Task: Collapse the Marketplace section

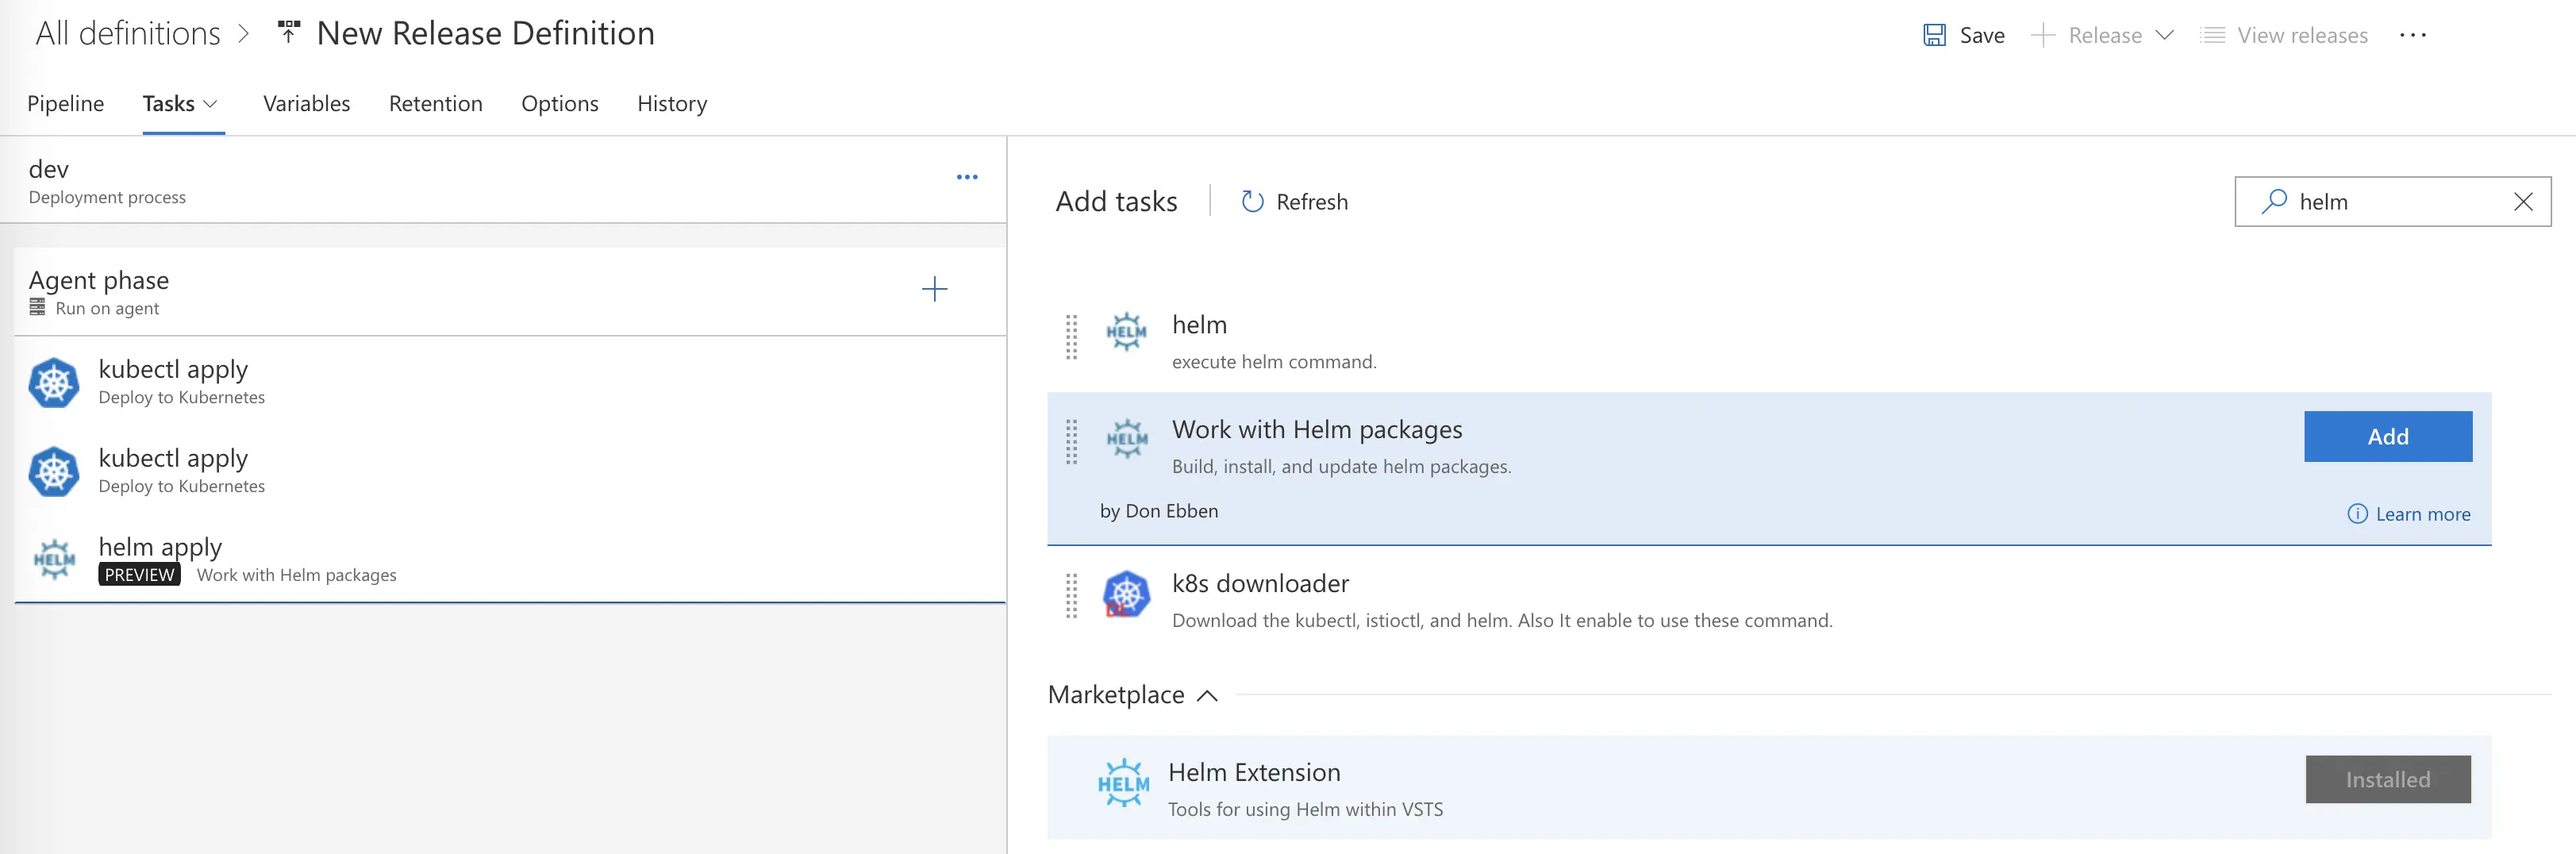Action: click(1207, 695)
